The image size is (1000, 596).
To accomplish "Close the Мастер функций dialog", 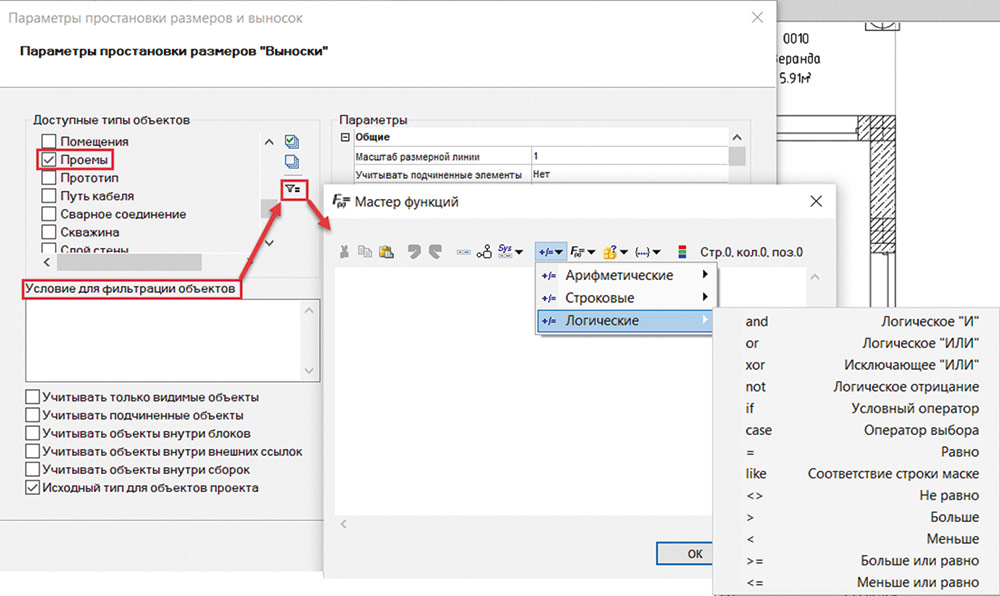I will tap(816, 201).
